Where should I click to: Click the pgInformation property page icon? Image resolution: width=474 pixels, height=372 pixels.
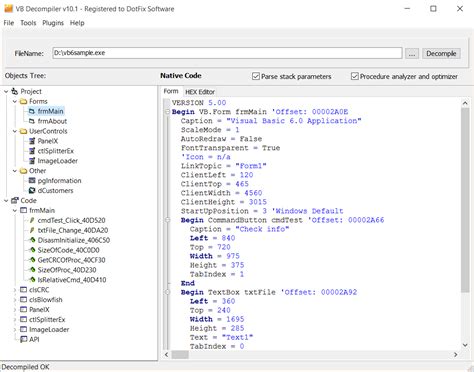click(x=32, y=181)
